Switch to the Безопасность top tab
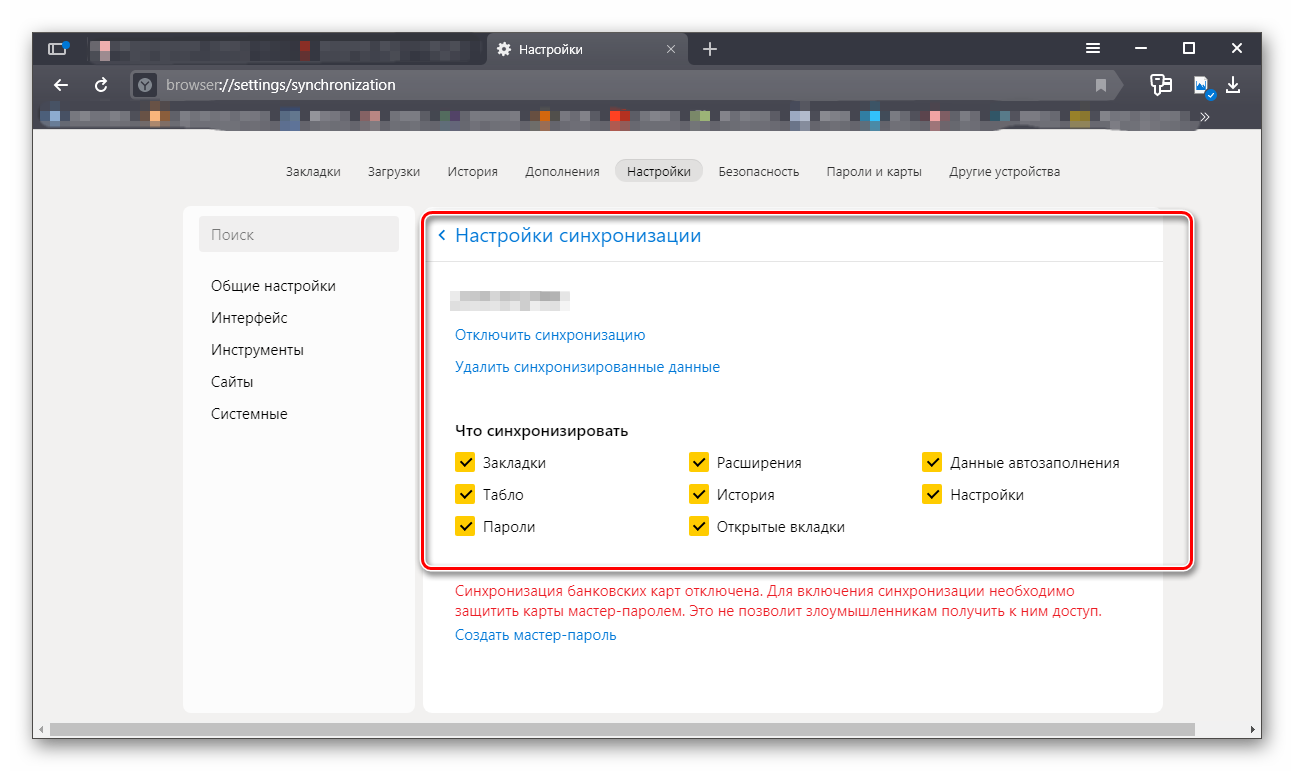The width and height of the screenshot is (1294, 771). point(759,171)
